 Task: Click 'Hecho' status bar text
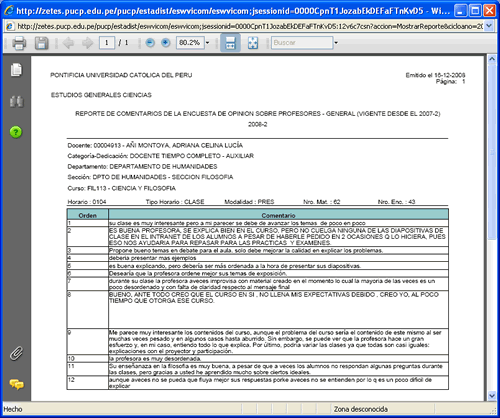(13, 409)
